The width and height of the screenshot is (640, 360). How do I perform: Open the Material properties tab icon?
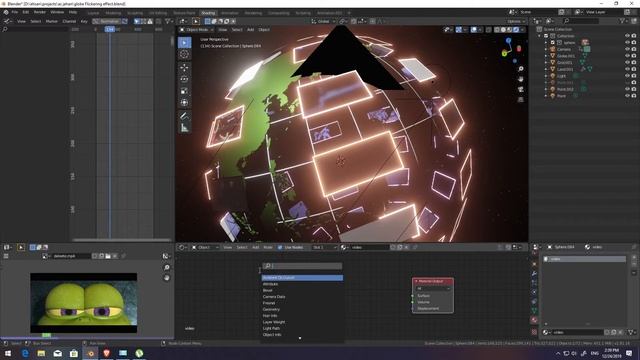[x=534, y=320]
